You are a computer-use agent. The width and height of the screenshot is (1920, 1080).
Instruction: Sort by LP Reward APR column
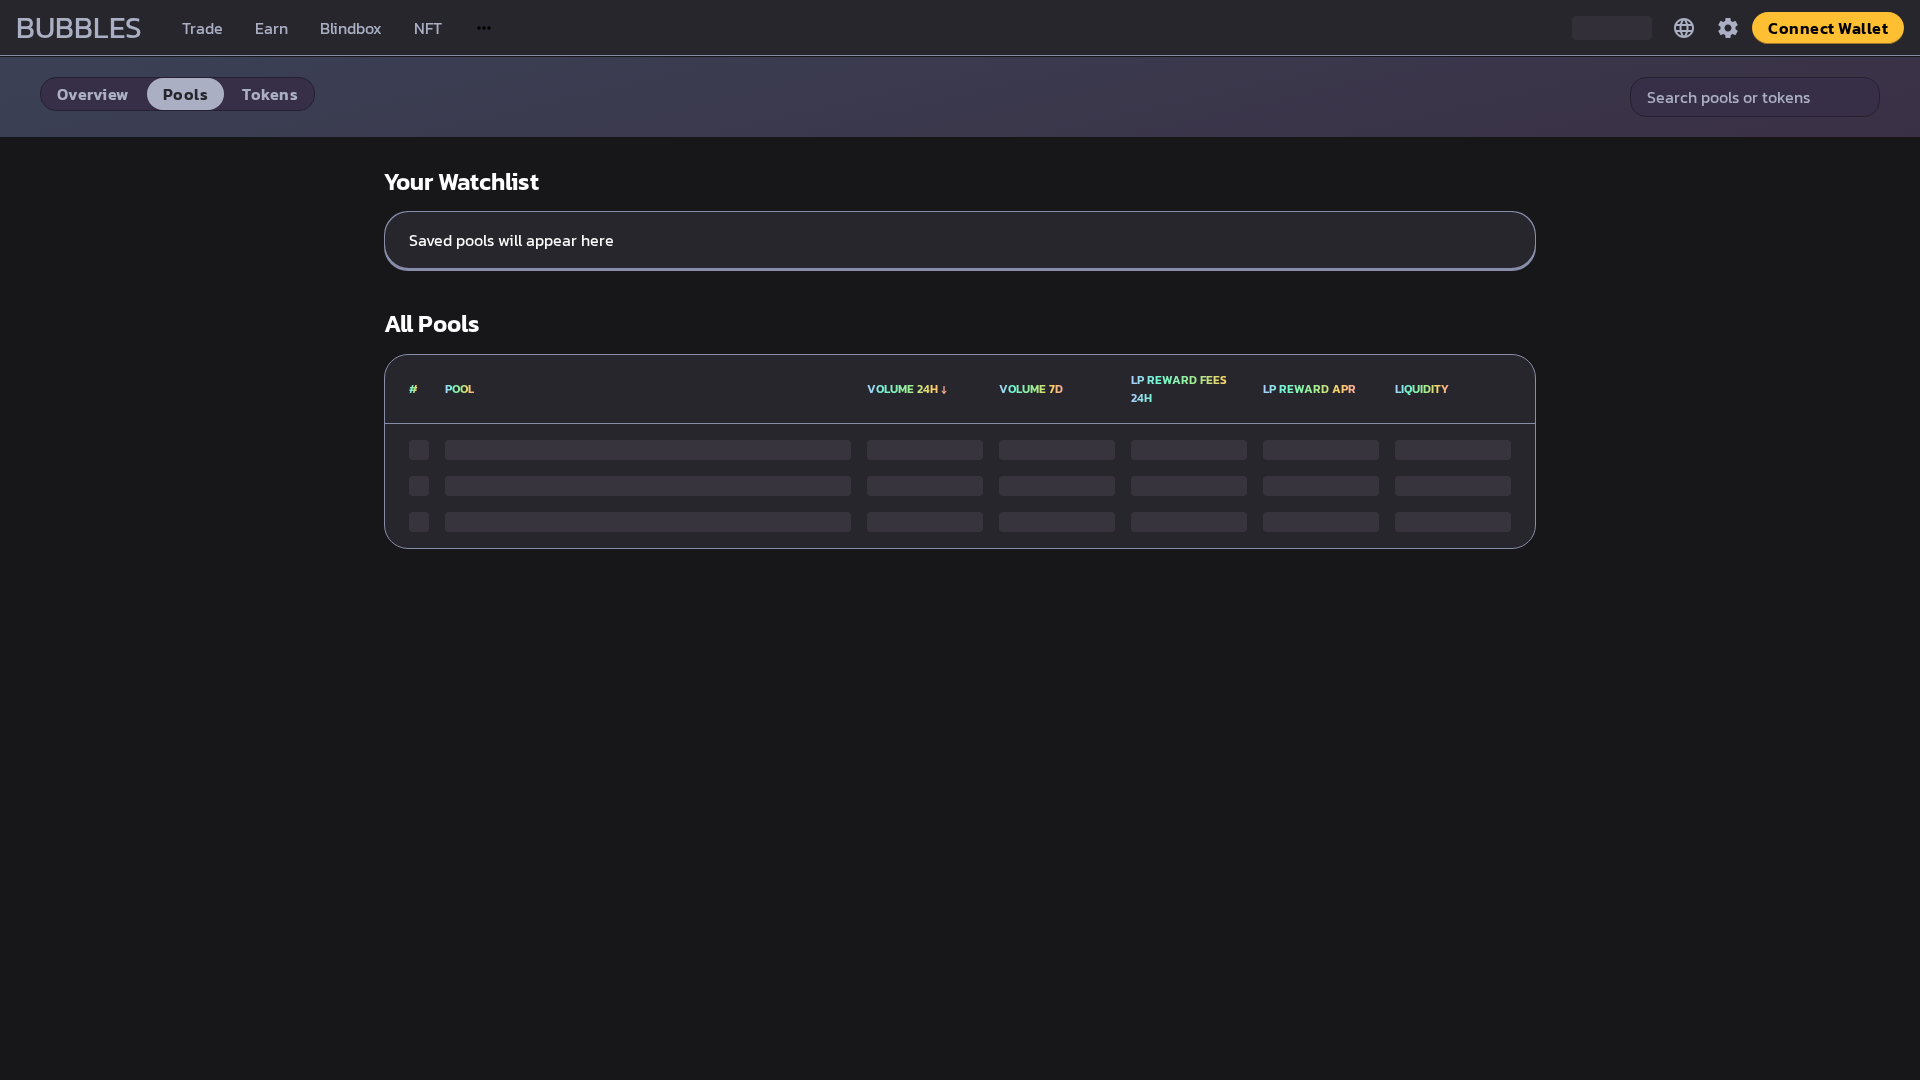(1309, 389)
